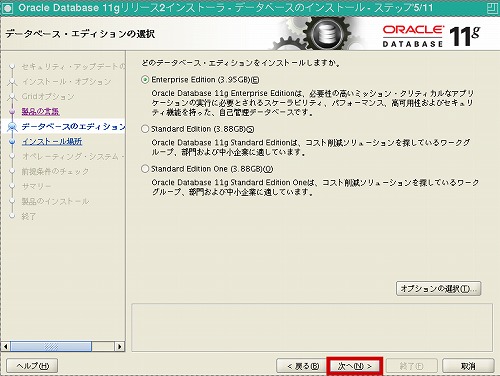Click the empty message text area

pyautogui.click(x=312, y=327)
